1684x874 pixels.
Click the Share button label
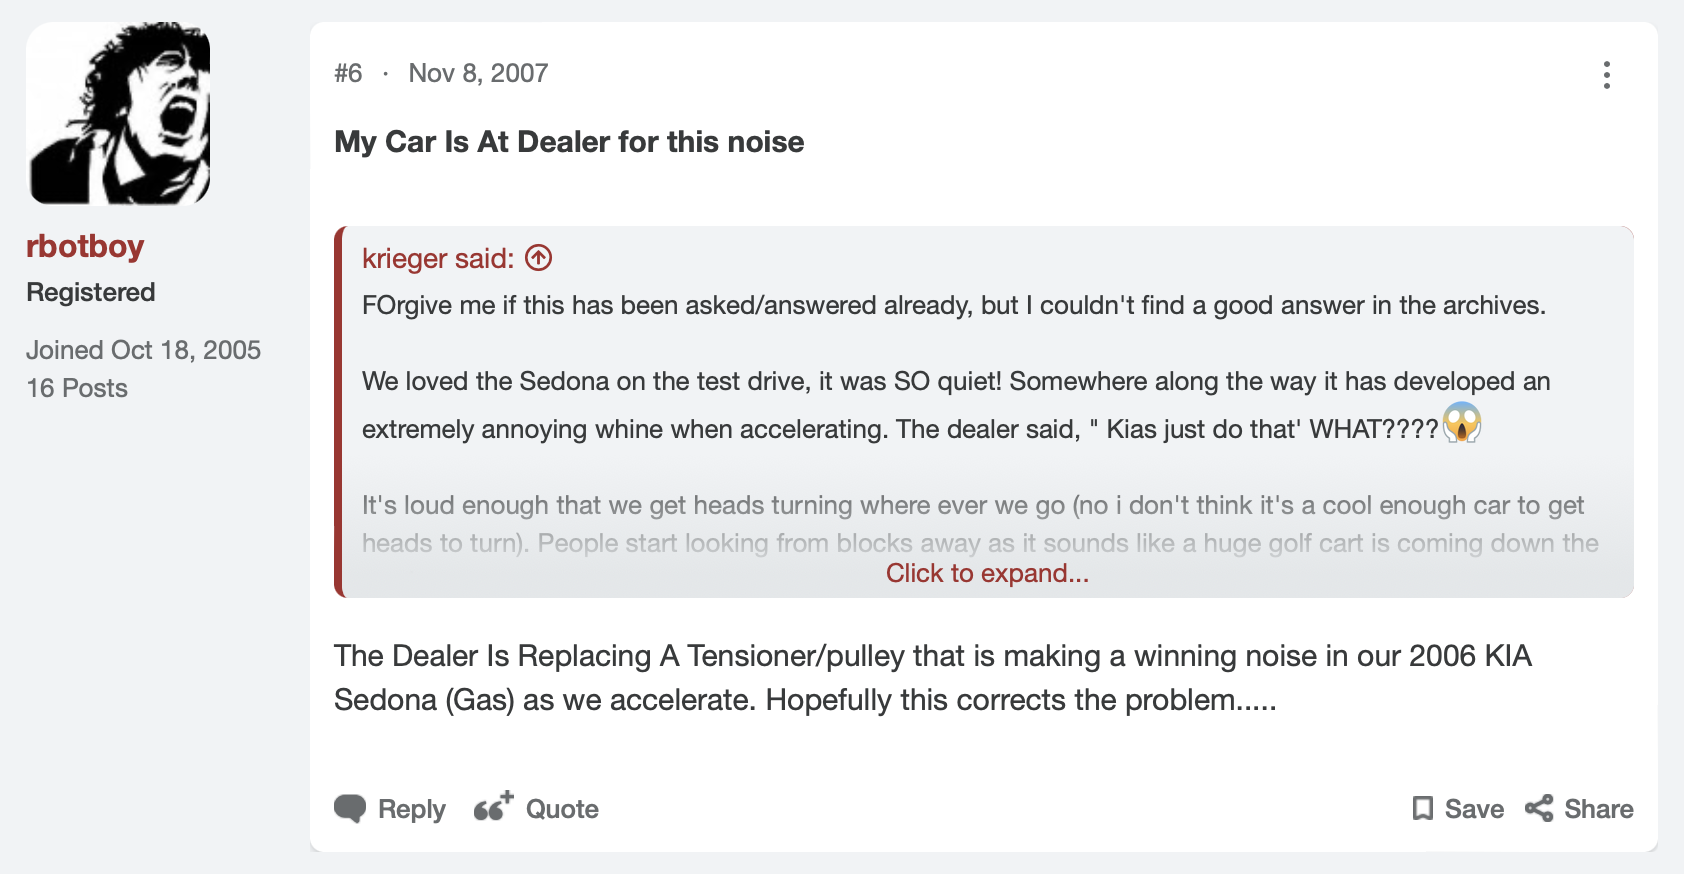[x=1598, y=809]
